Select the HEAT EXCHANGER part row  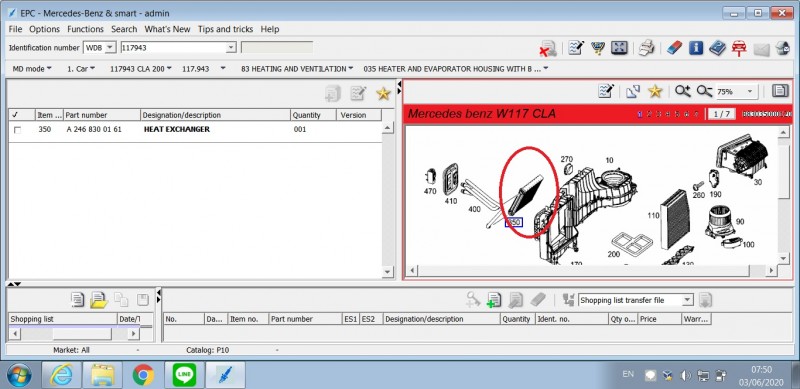pyautogui.click(x=195, y=130)
